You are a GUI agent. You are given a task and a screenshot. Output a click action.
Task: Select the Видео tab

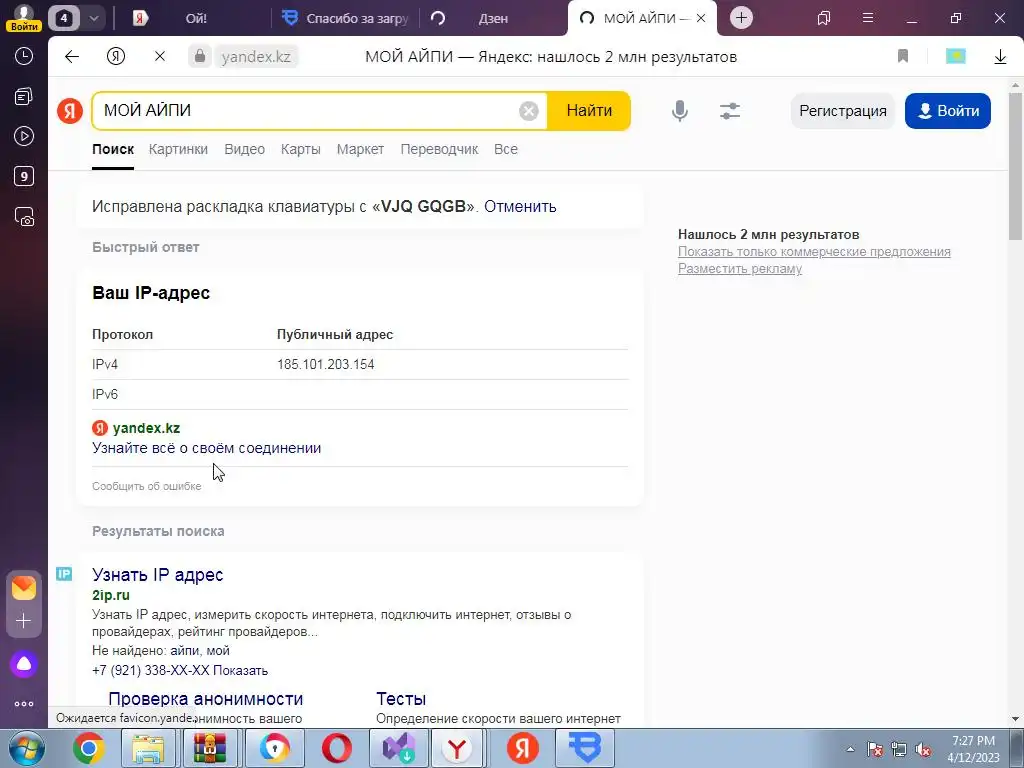point(244,150)
